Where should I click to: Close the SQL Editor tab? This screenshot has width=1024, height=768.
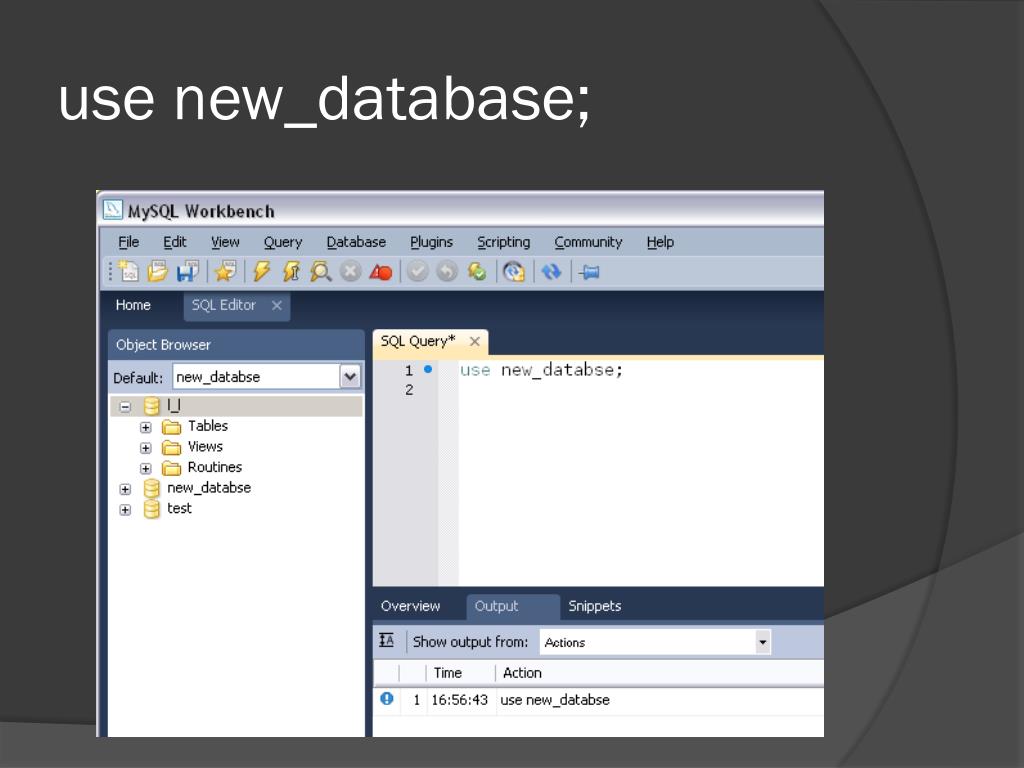(277, 305)
